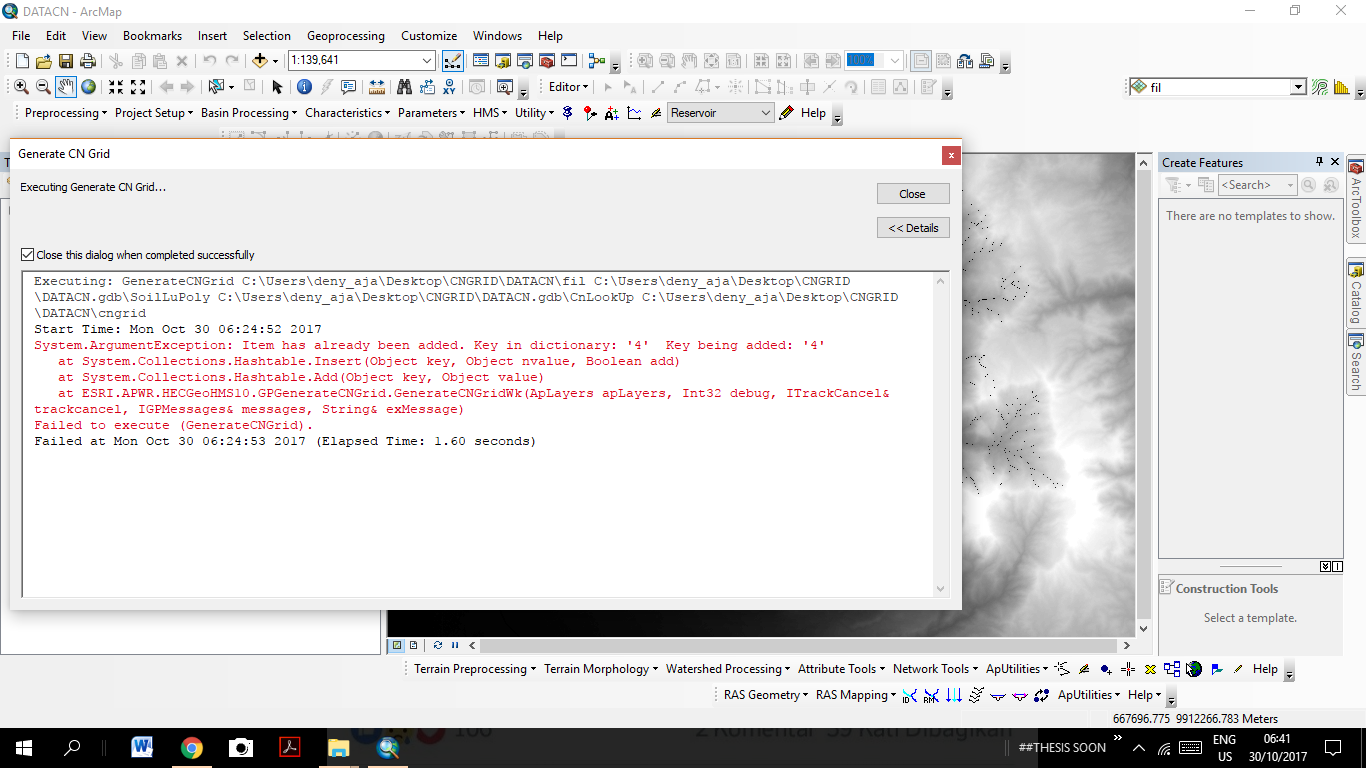Viewport: 1366px width, 768px height.
Task: Open the RAS Geometry dropdown
Action: pos(767,695)
